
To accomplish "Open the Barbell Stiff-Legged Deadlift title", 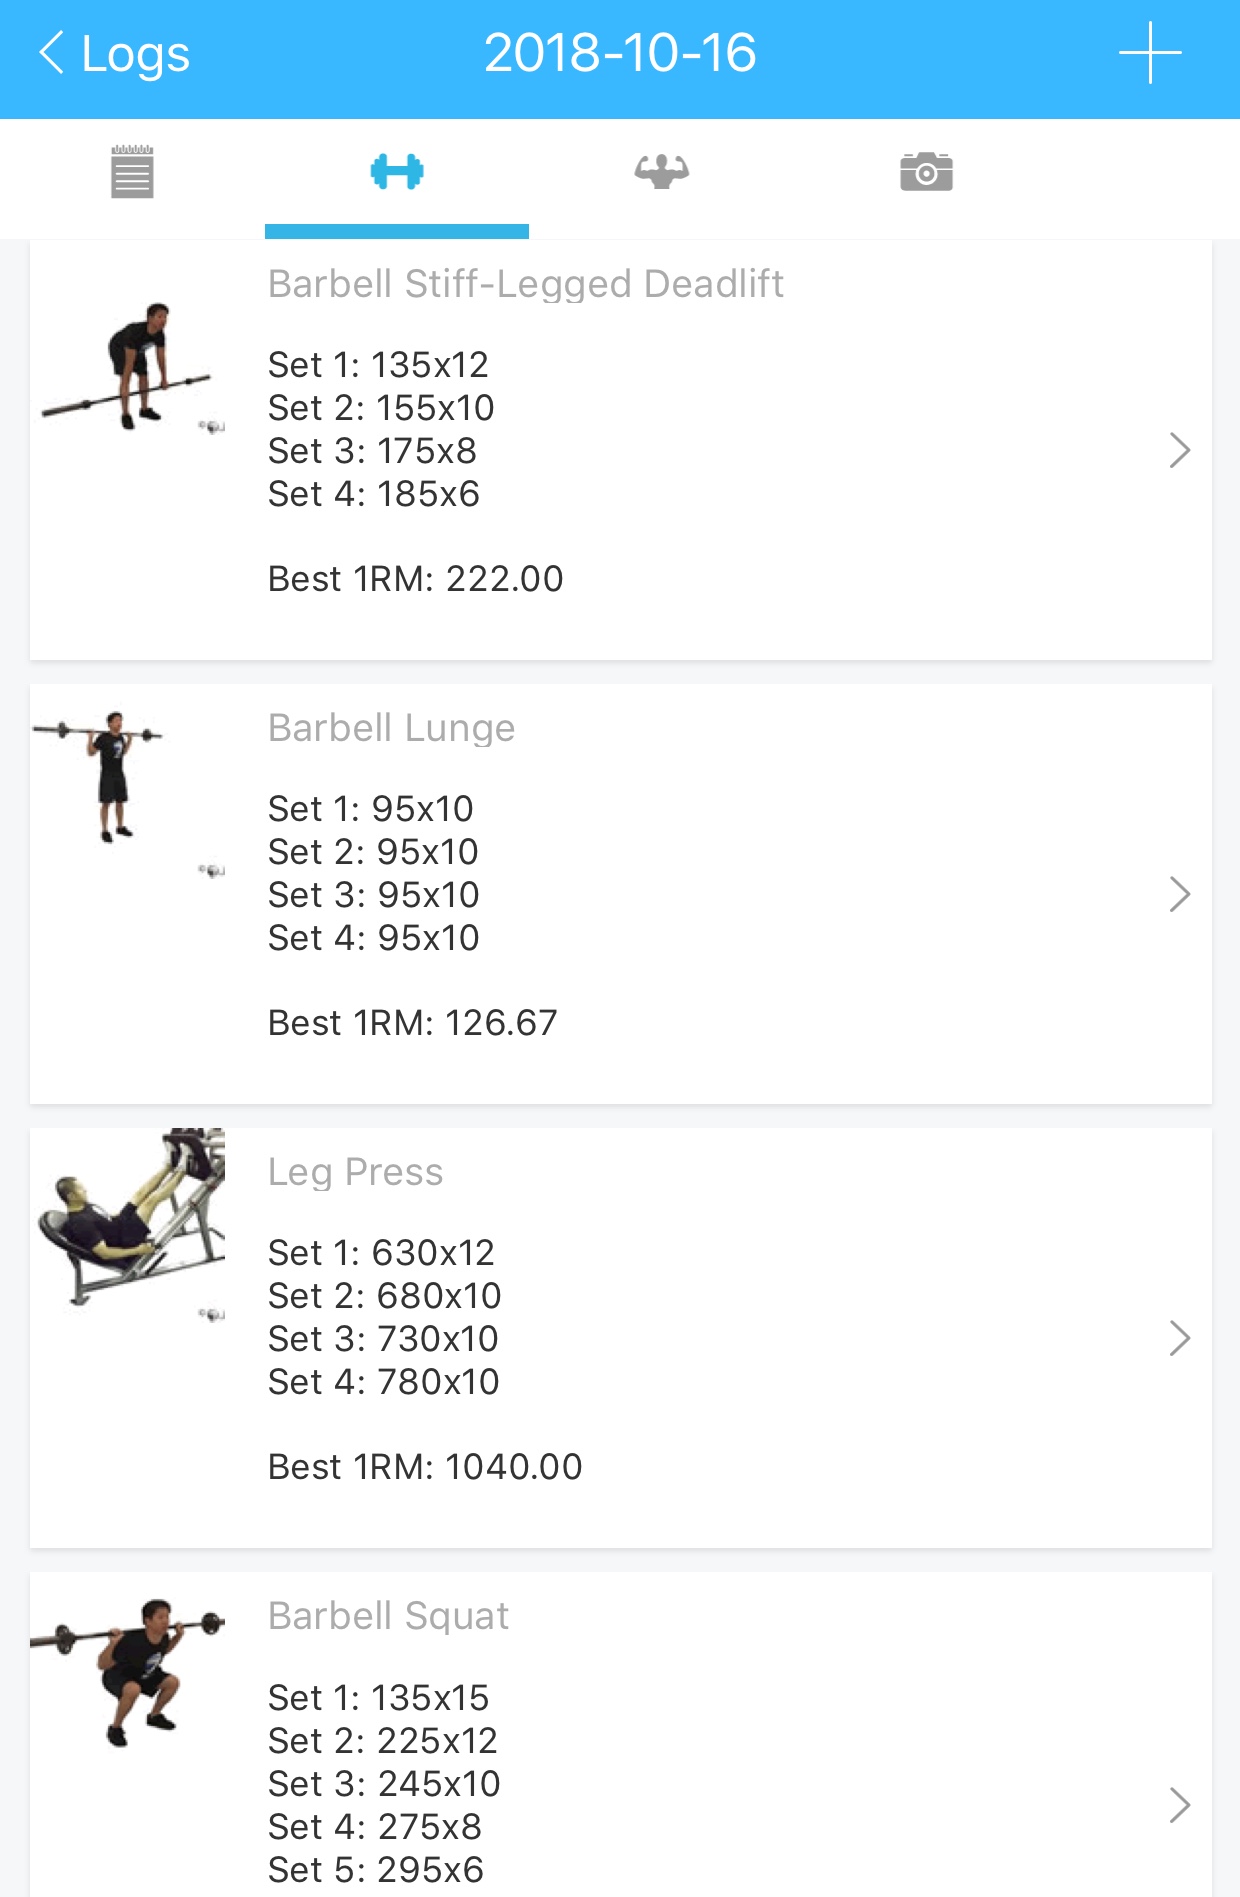I will pos(525,284).
